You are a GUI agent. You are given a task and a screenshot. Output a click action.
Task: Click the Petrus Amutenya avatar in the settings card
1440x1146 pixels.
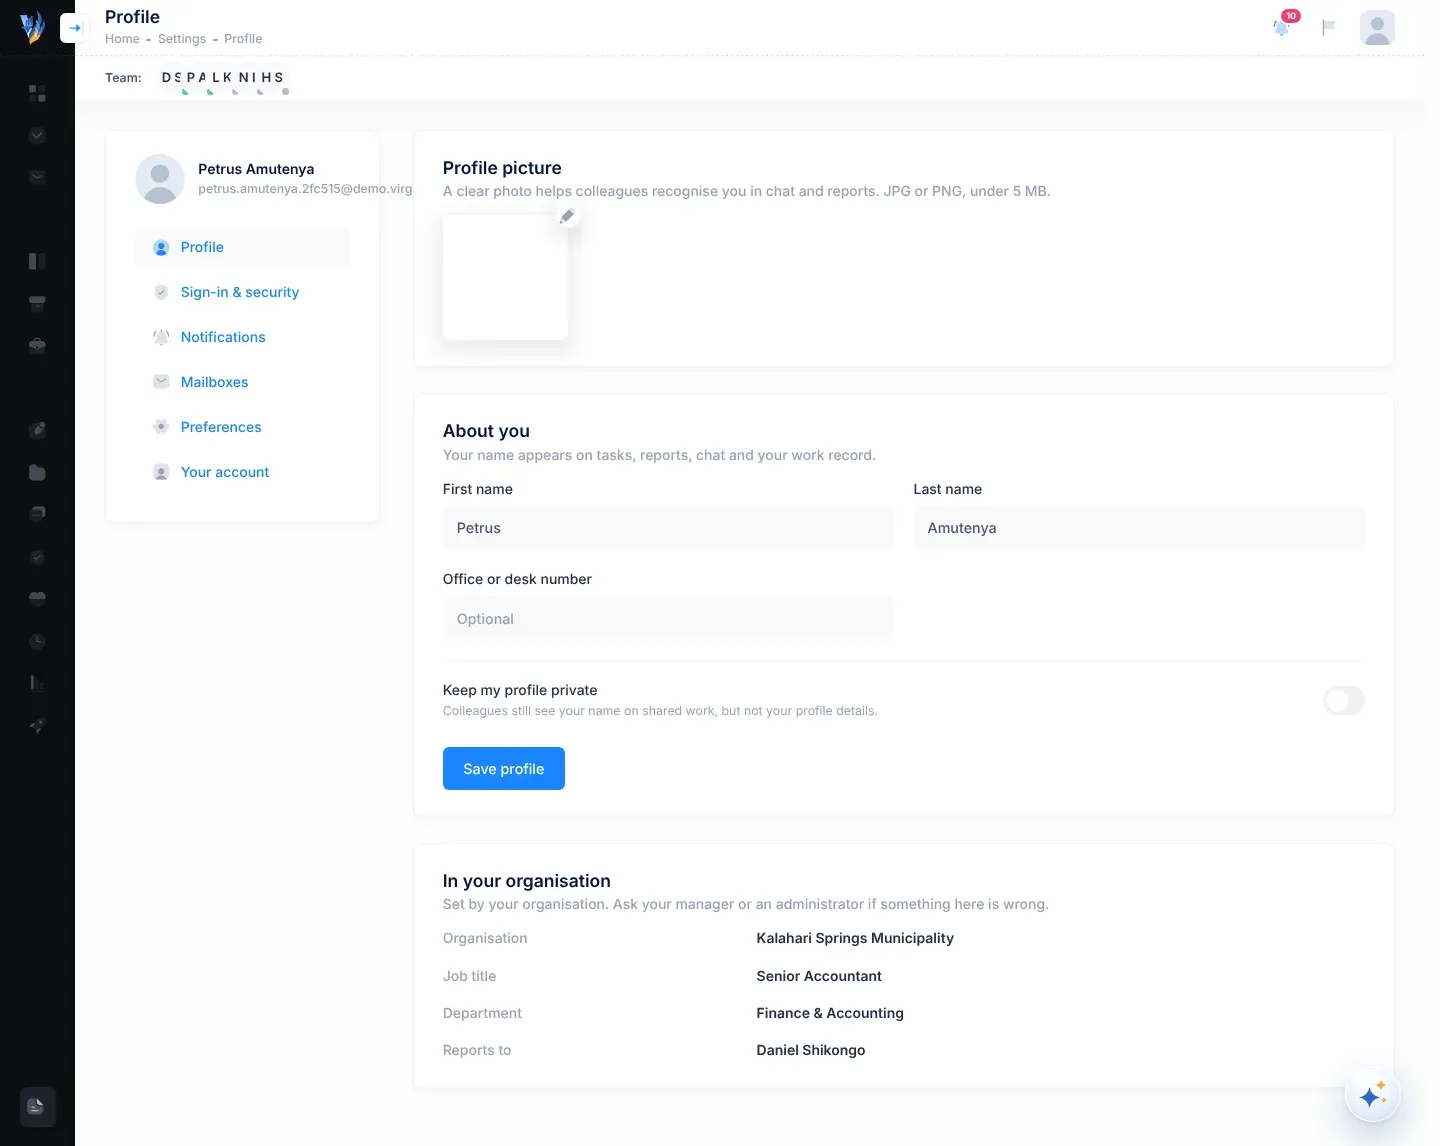[160, 179]
